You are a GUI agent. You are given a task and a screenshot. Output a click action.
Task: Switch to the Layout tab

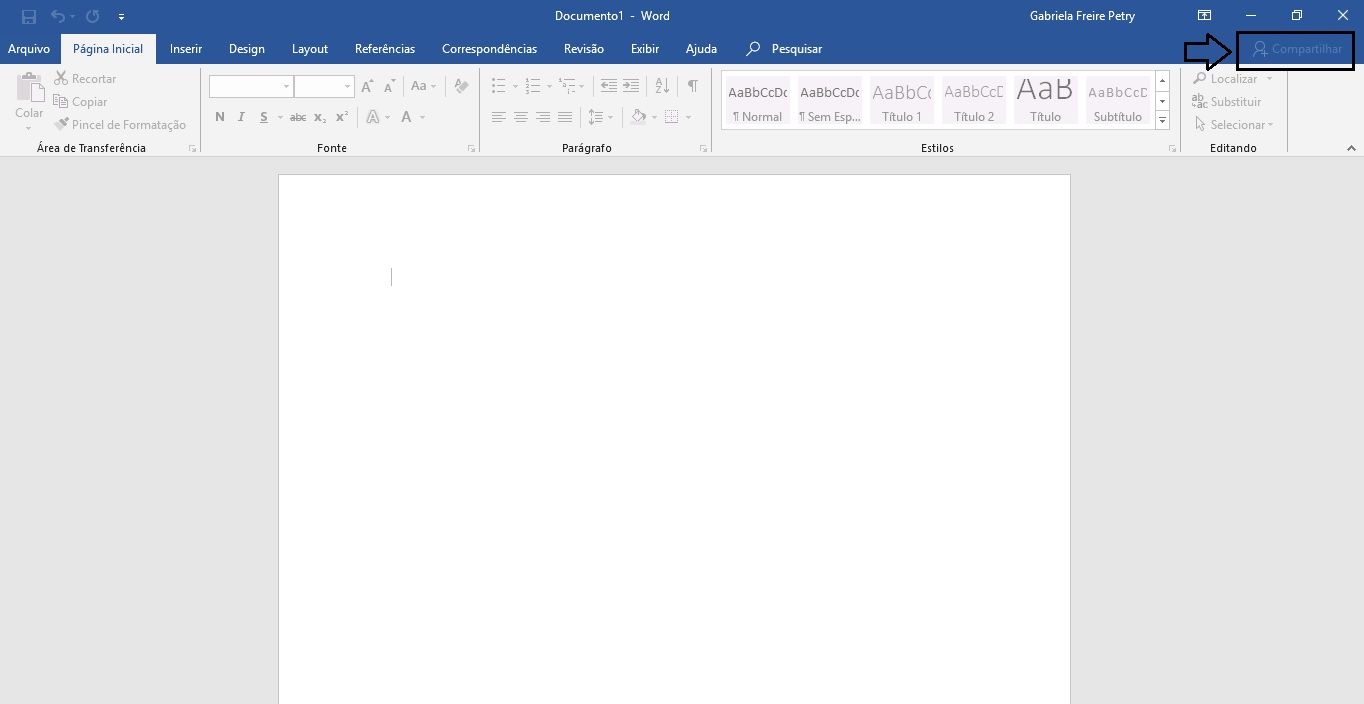pos(310,49)
